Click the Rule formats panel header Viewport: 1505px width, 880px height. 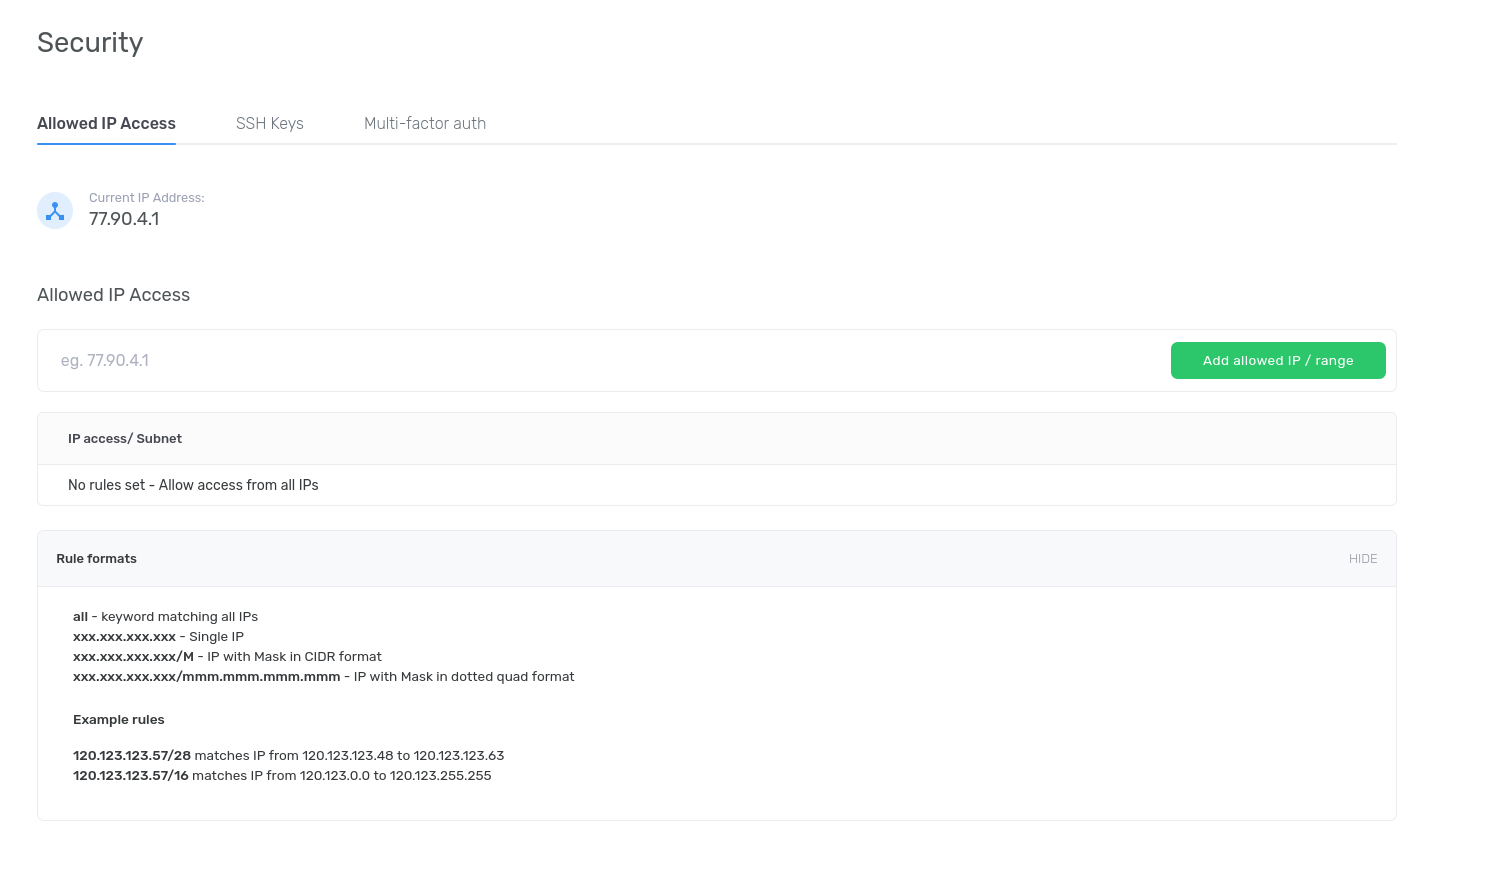(97, 559)
